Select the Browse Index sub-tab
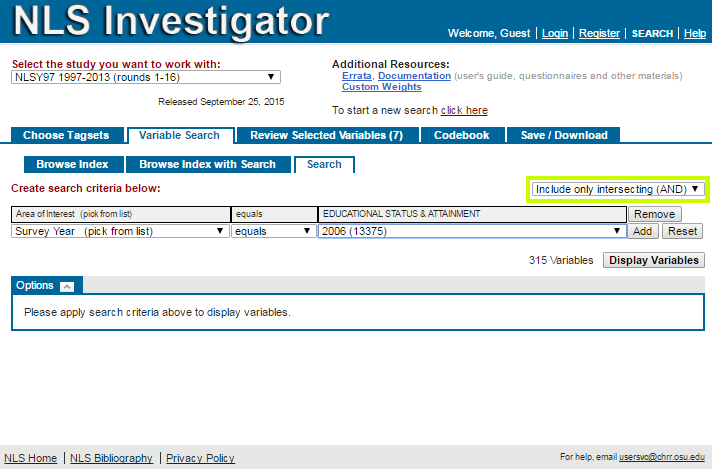712x472 pixels. 73,164
